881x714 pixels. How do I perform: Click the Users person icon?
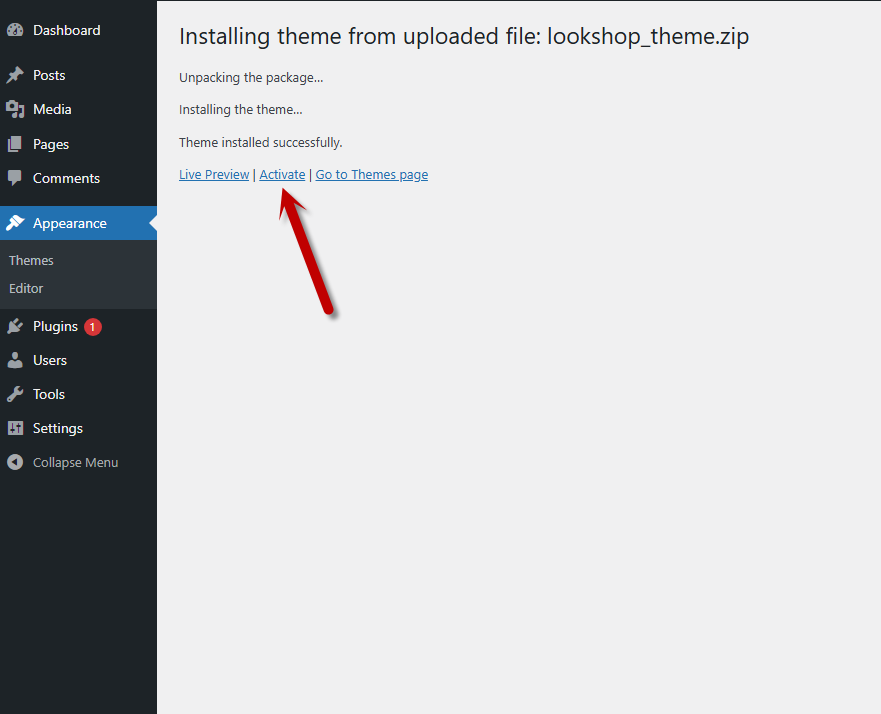[x=15, y=360]
